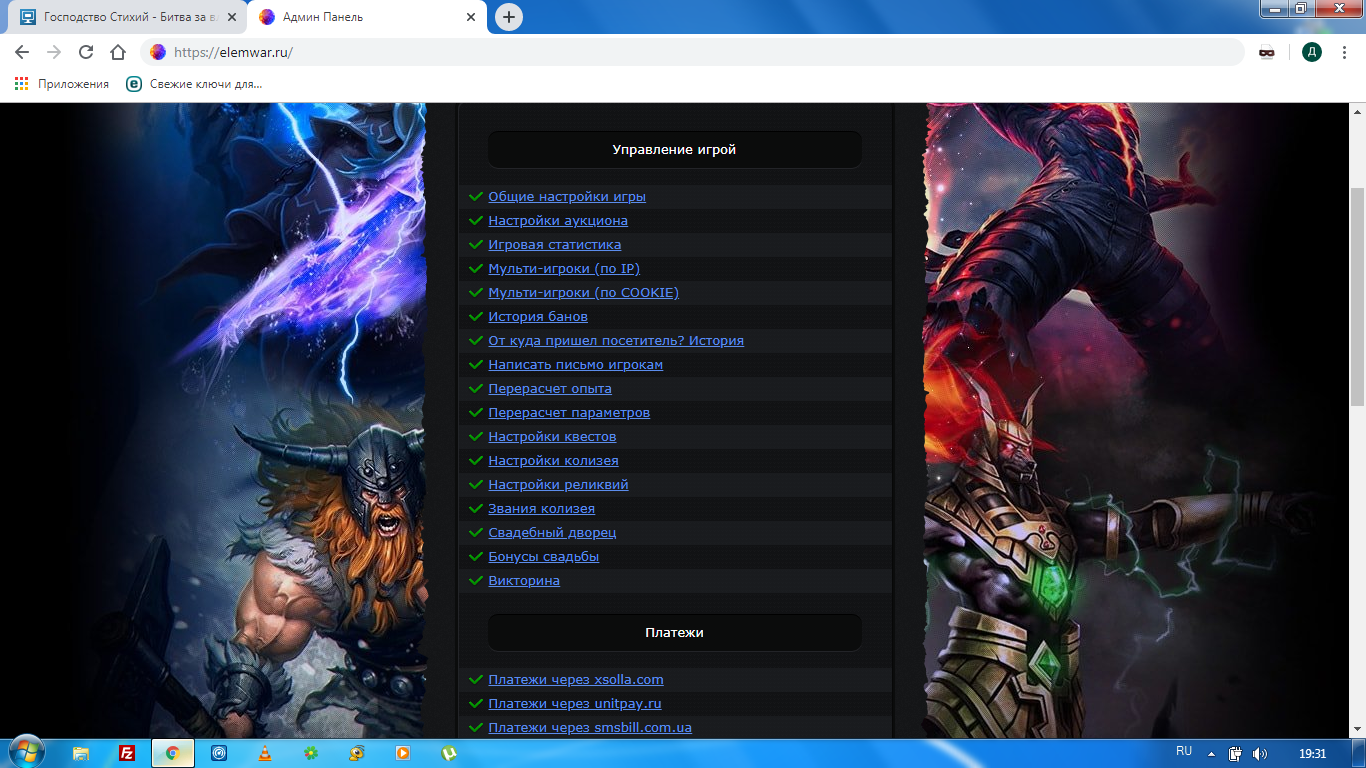Viewport: 1366px width, 768px height.
Task: Show hidden system tray icons
Action: tap(1211, 753)
